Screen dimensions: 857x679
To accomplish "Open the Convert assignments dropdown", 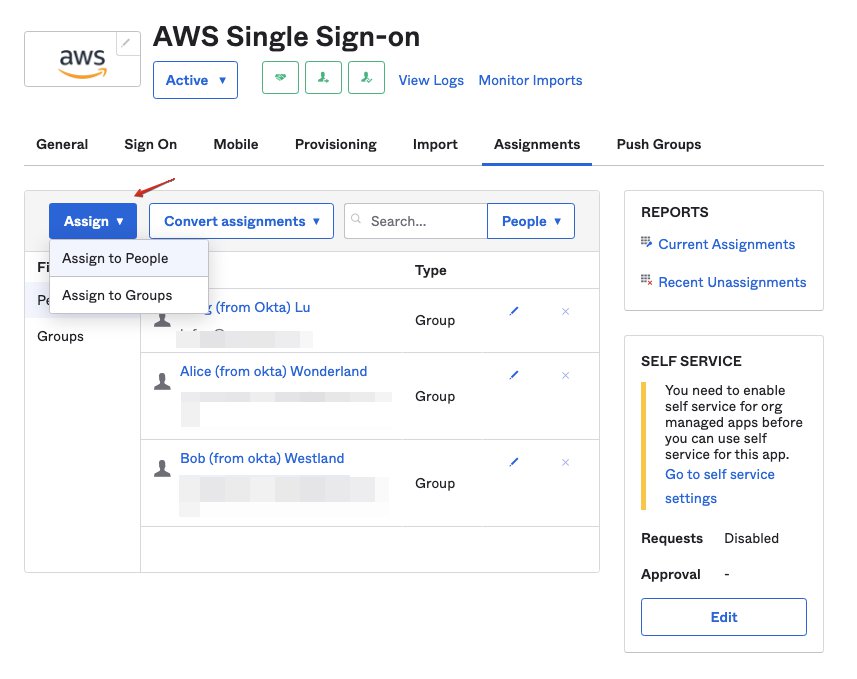I will 241,221.
